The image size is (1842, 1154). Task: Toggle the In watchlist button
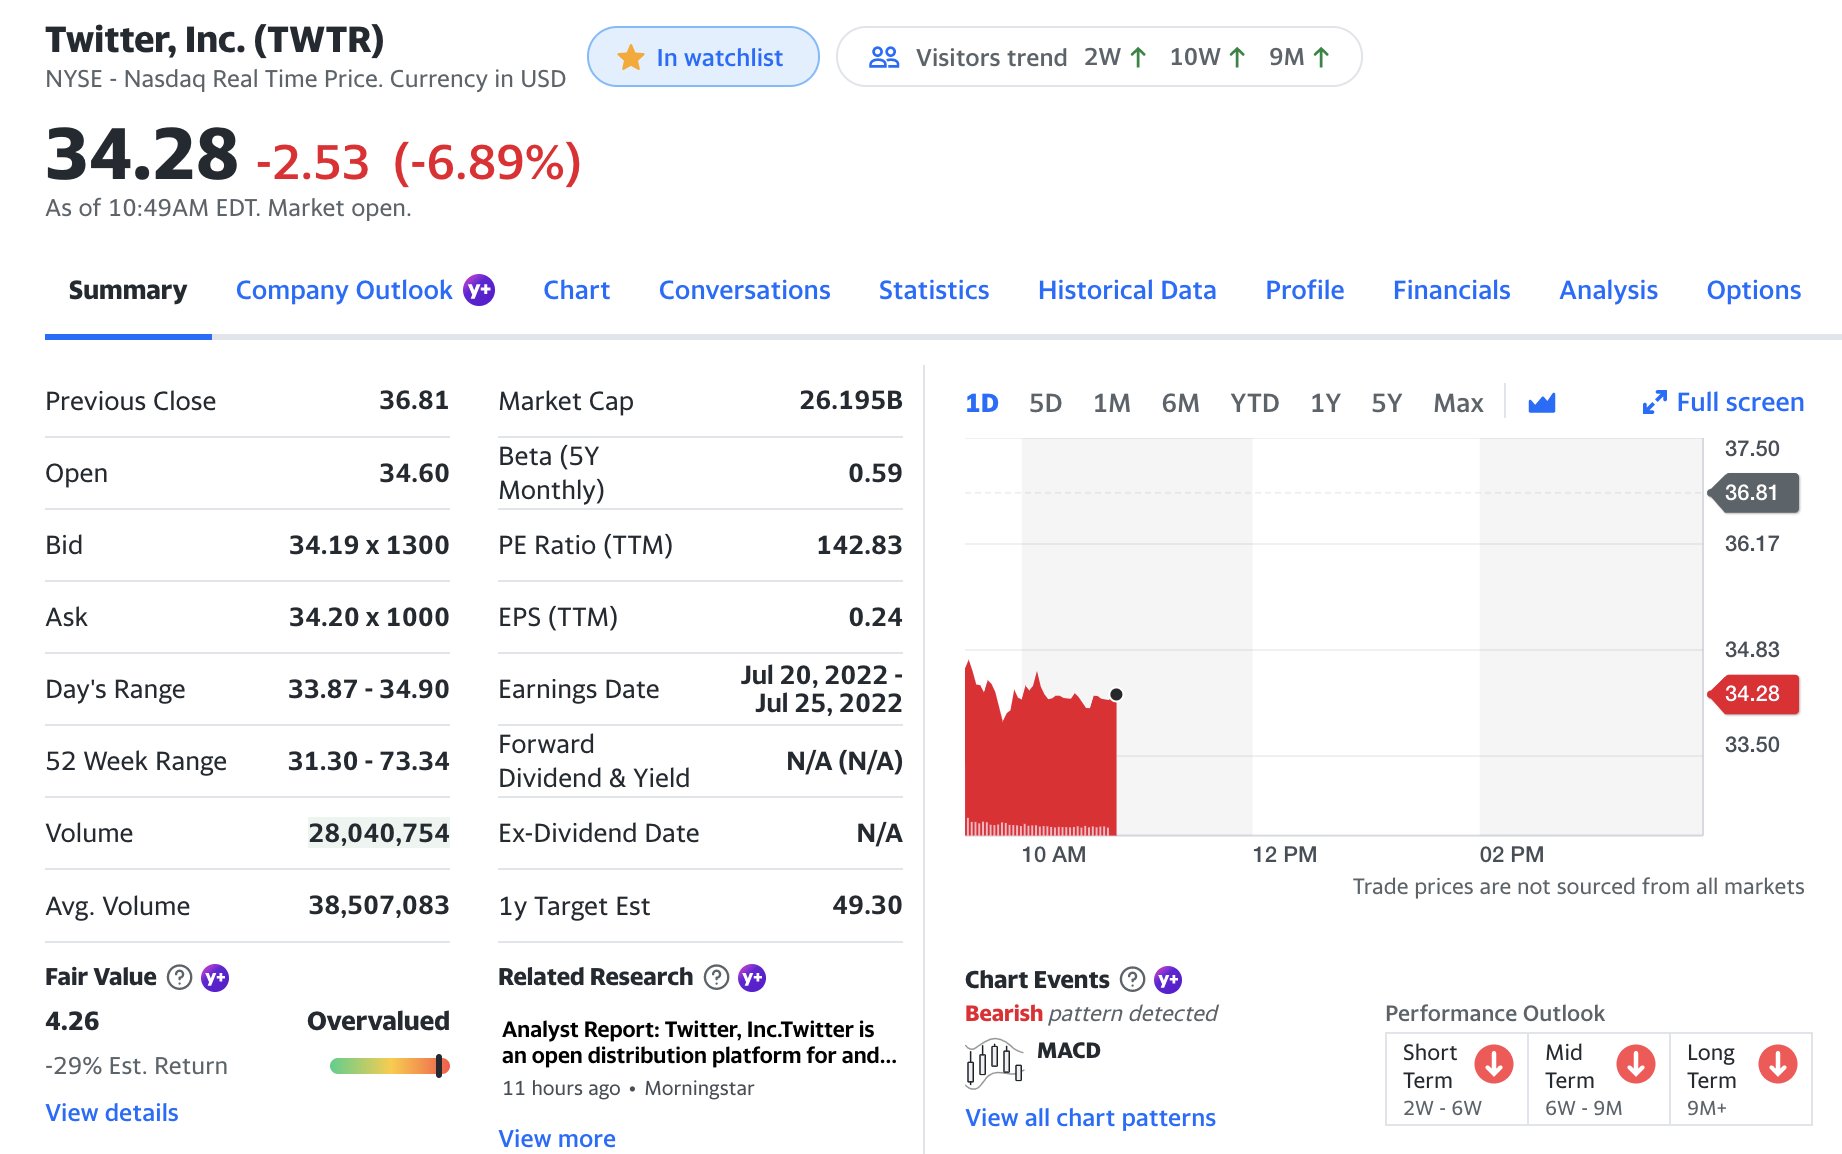[x=703, y=57]
